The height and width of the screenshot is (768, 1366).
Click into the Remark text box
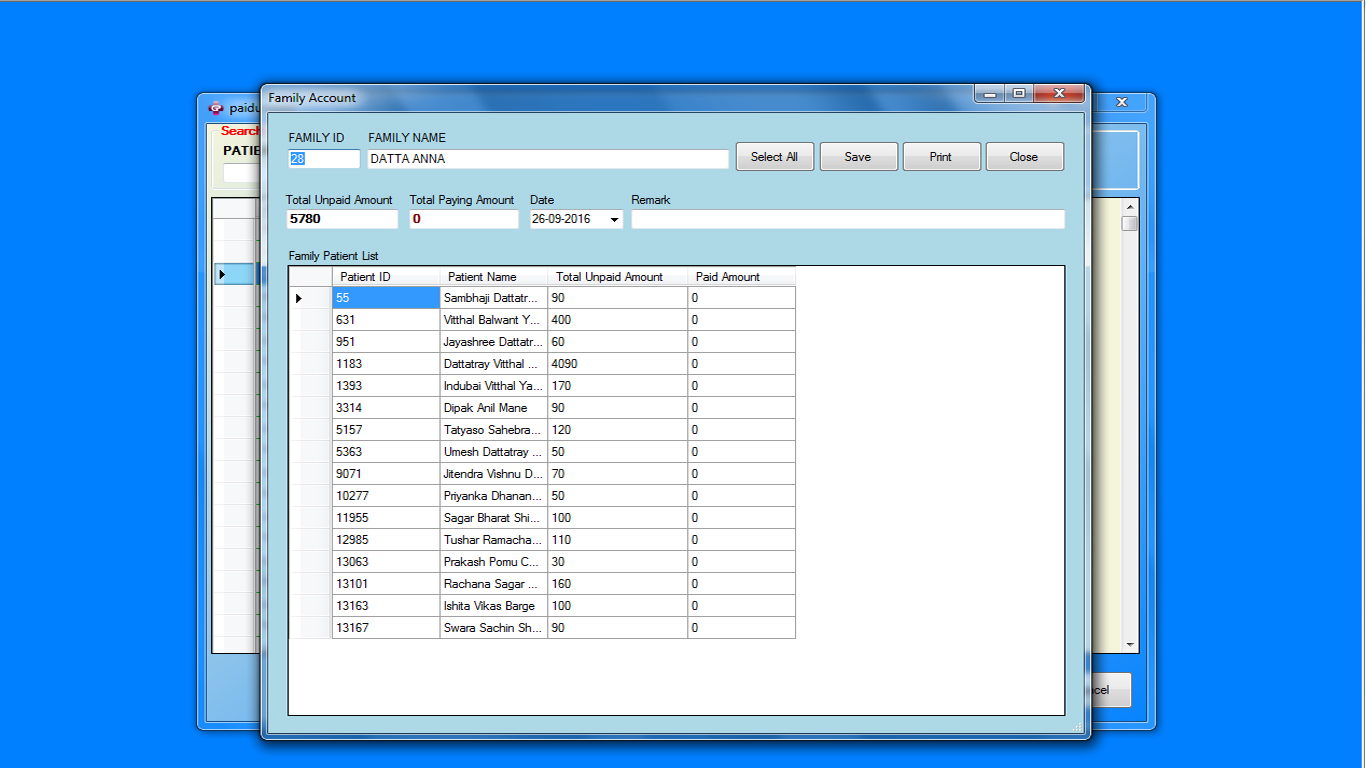(848, 219)
